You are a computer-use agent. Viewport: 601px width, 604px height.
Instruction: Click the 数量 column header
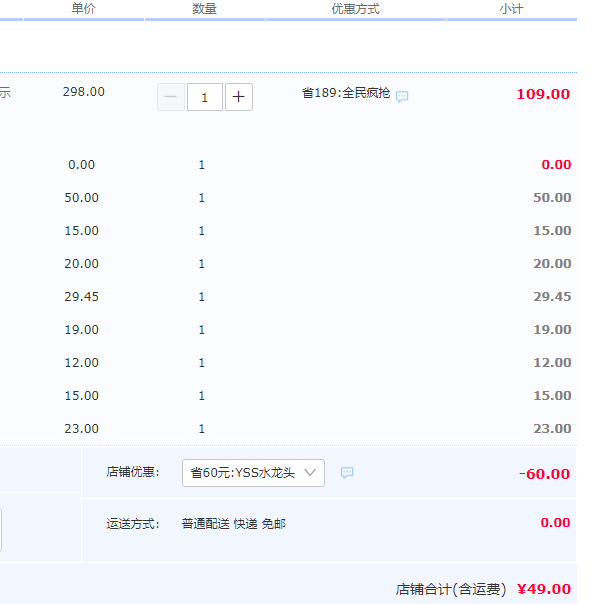tap(204, 9)
